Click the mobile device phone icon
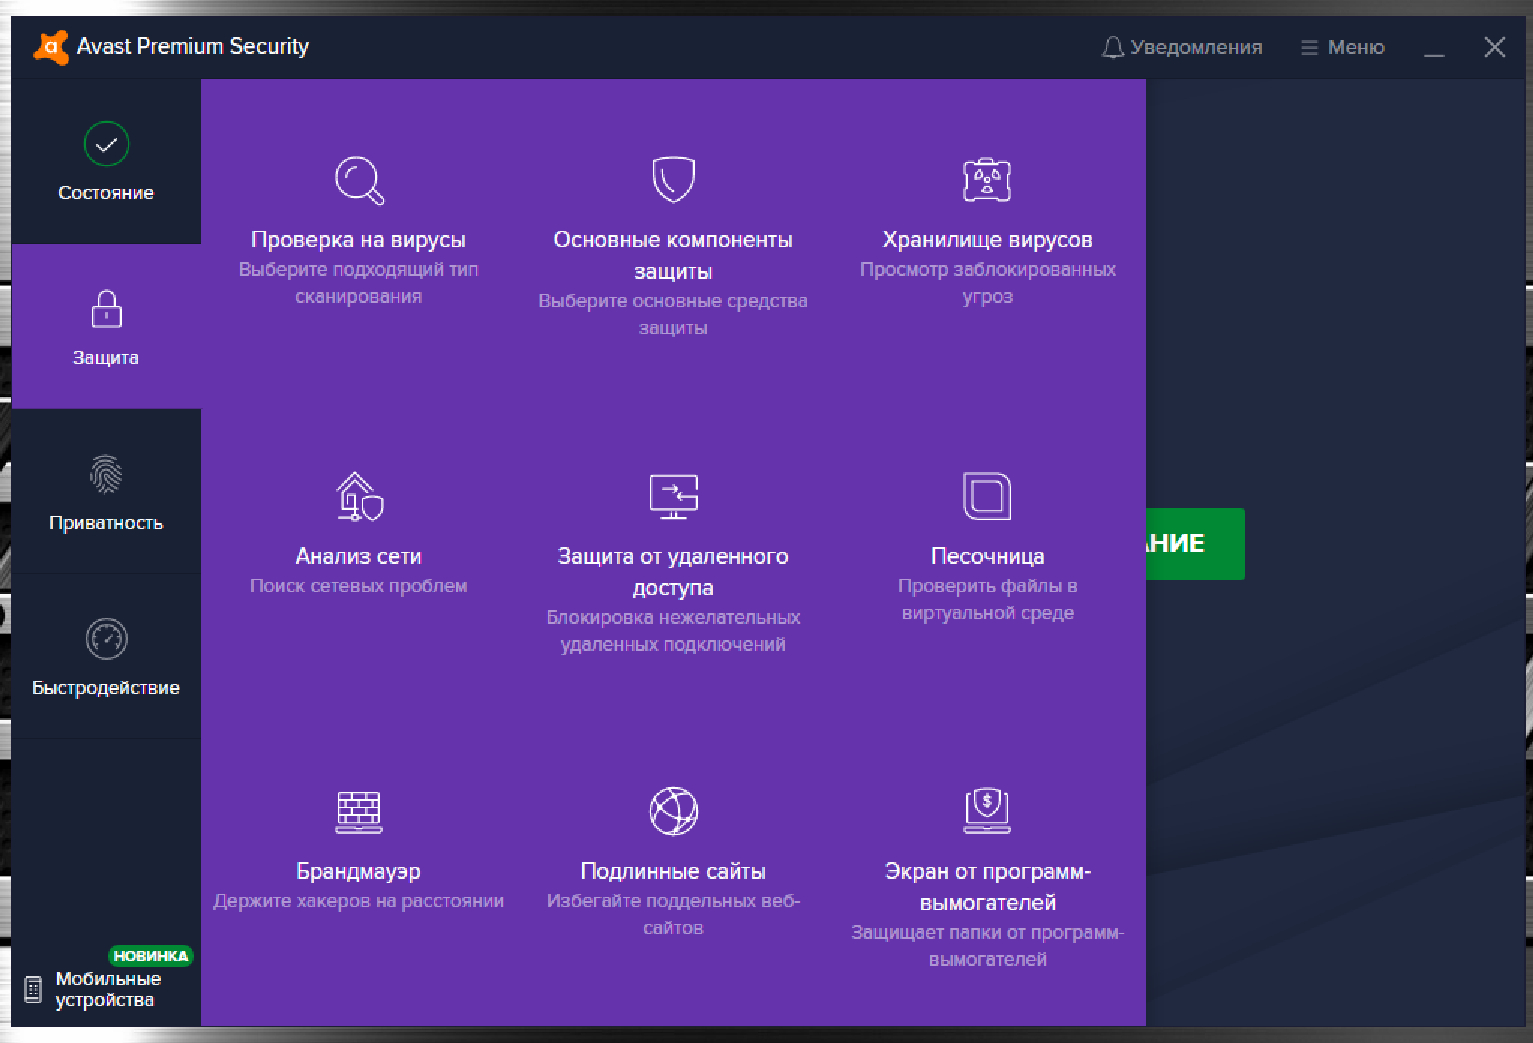Image resolution: width=1533 pixels, height=1043 pixels. (33, 990)
